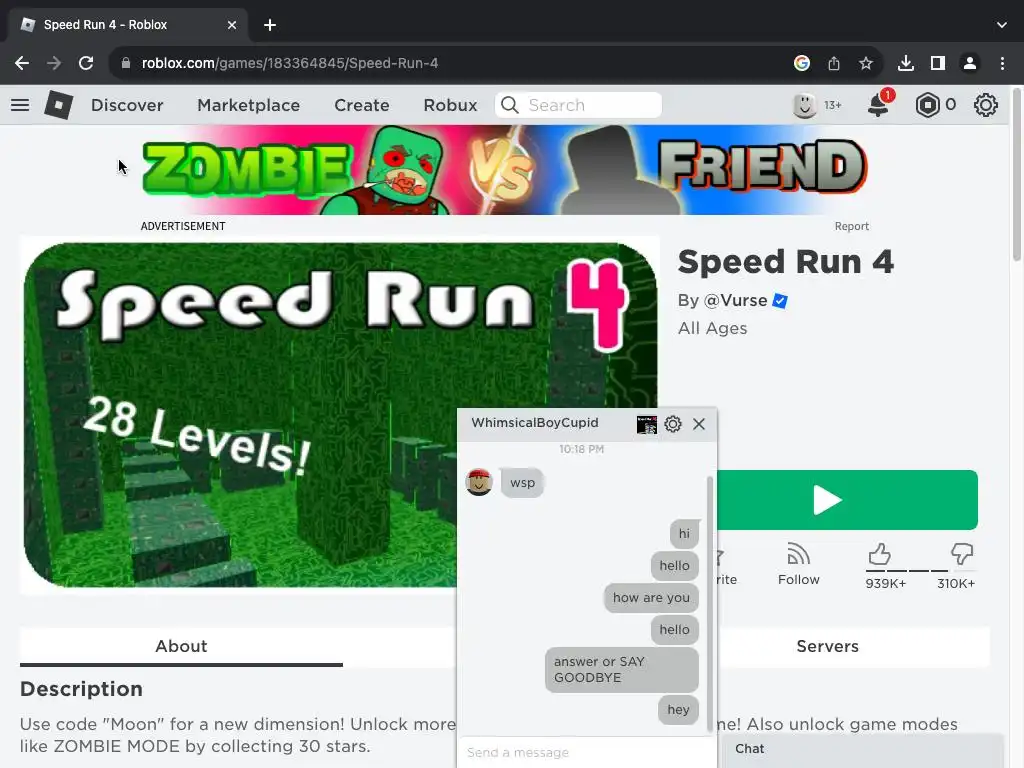Toggle the browser side panel
The width and height of the screenshot is (1024, 768).
coord(938,63)
